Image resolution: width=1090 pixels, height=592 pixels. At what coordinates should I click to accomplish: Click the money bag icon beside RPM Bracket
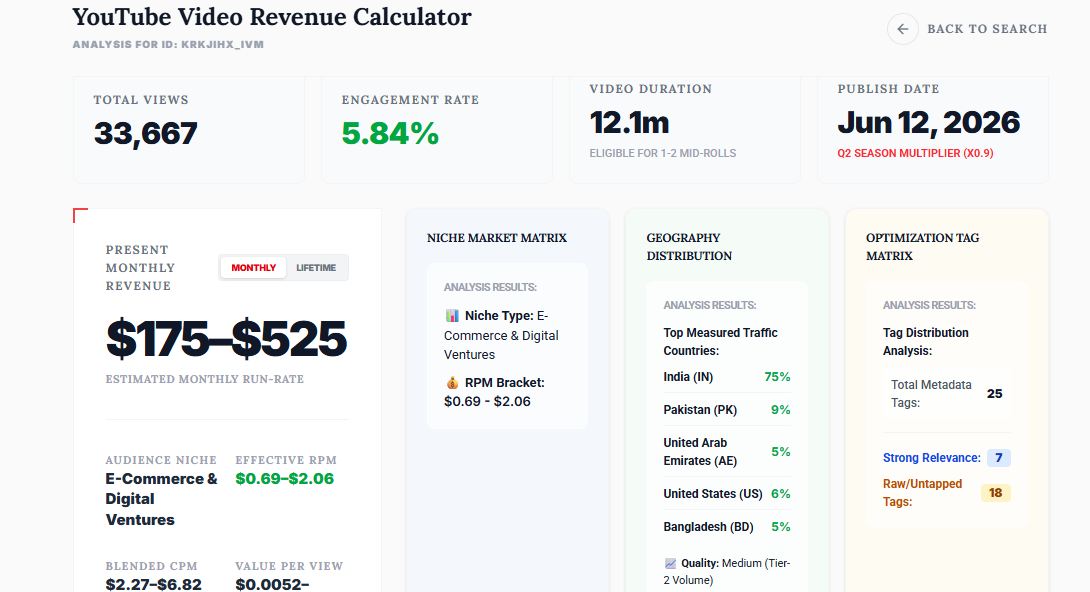452,383
